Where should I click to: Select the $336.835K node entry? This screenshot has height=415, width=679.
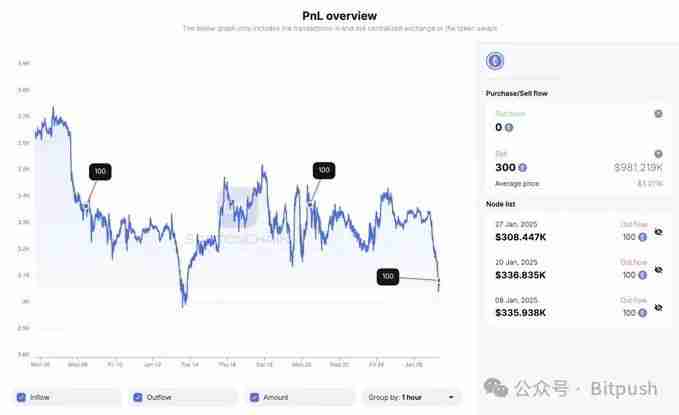click(521, 275)
